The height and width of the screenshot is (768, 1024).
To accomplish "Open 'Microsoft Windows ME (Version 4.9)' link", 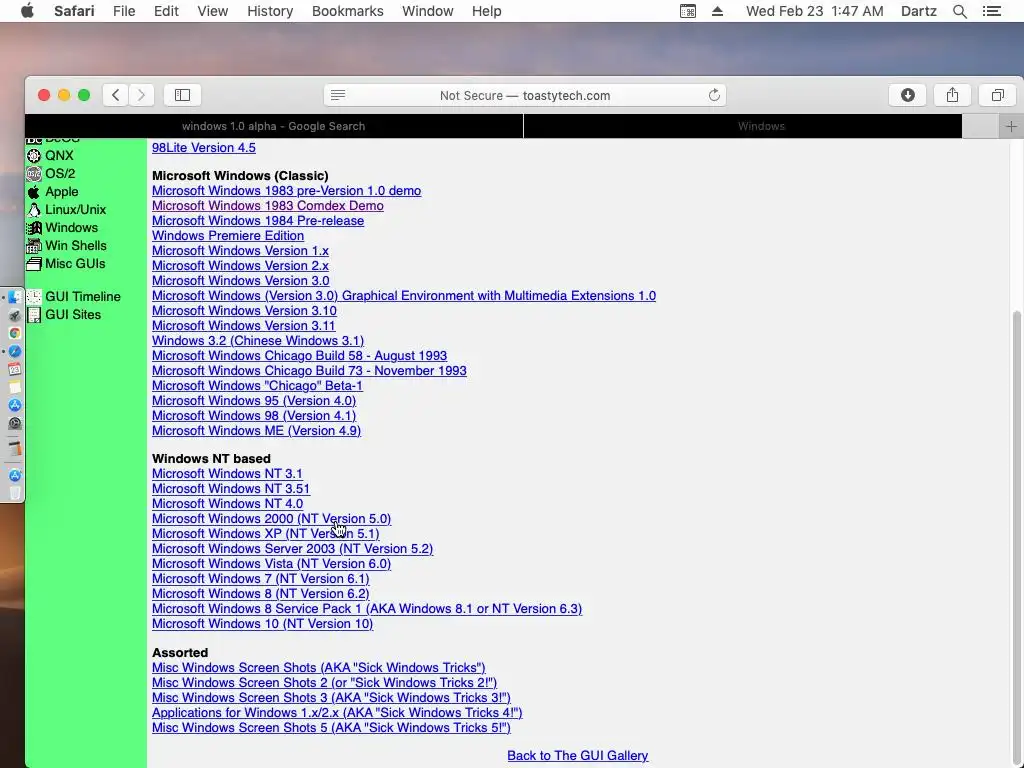I will click(x=257, y=431).
